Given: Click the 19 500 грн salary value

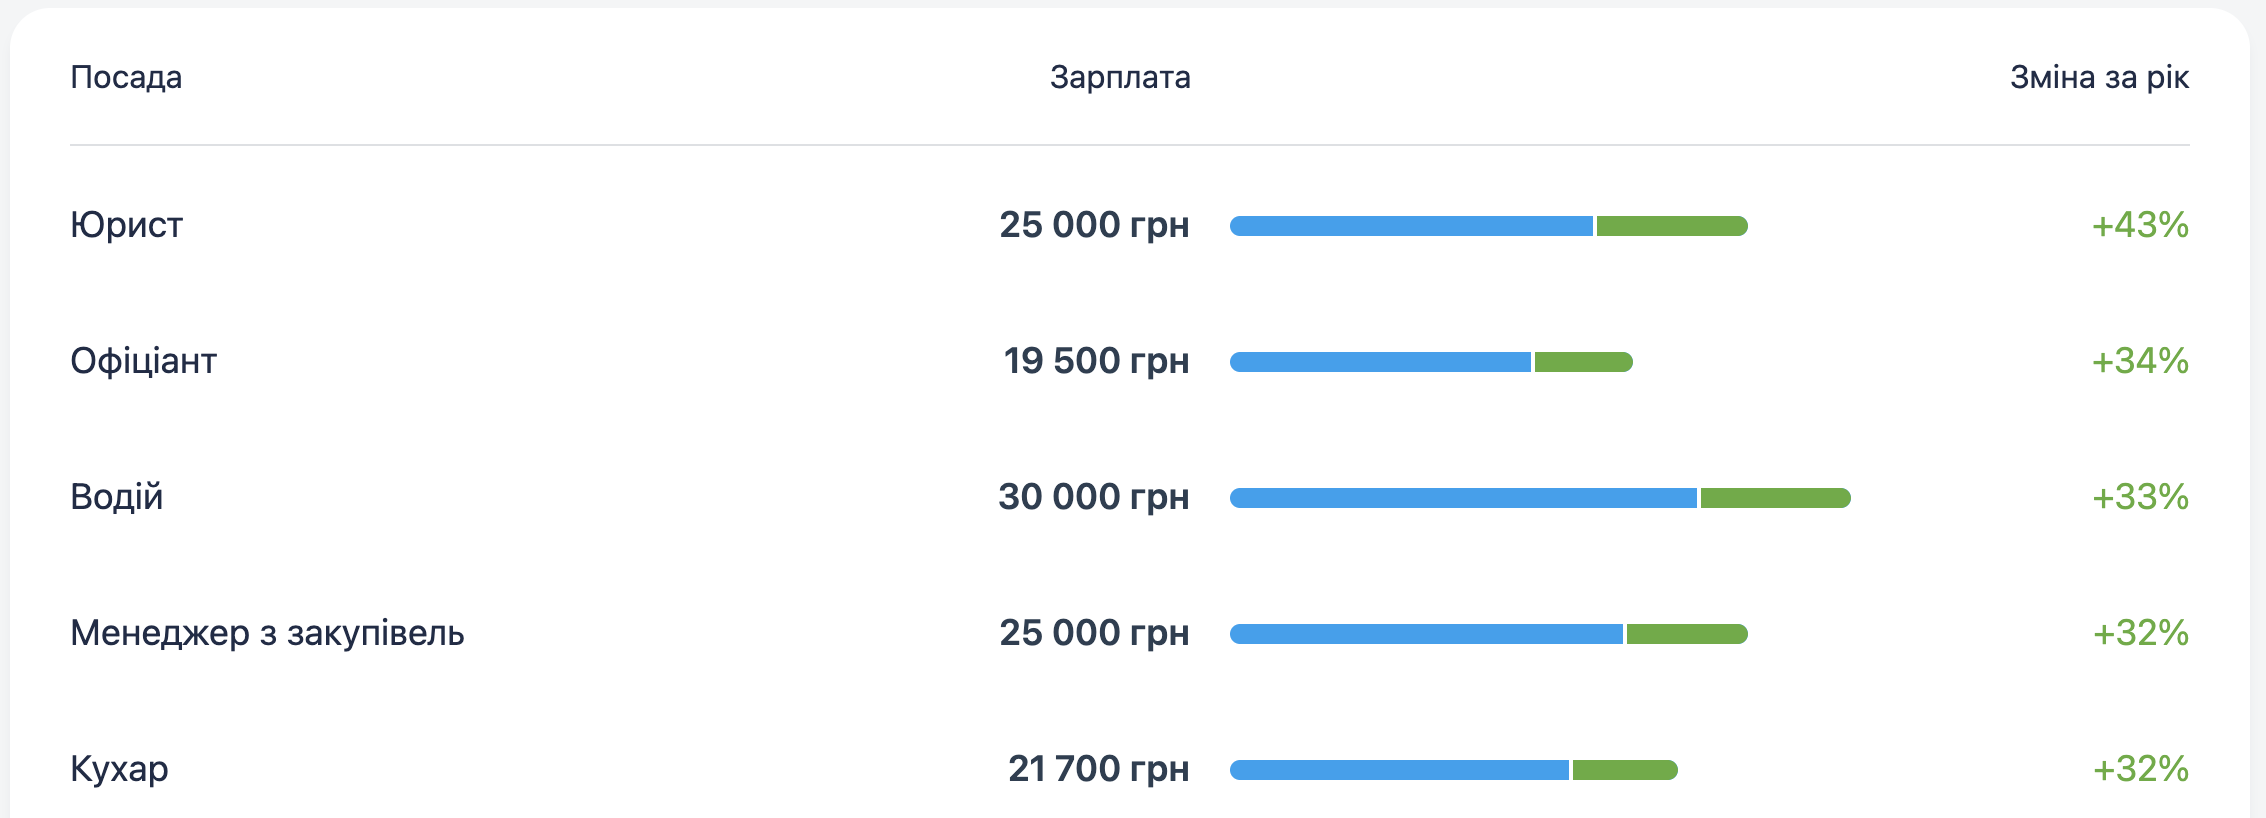Looking at the screenshot, I should point(1096,361).
